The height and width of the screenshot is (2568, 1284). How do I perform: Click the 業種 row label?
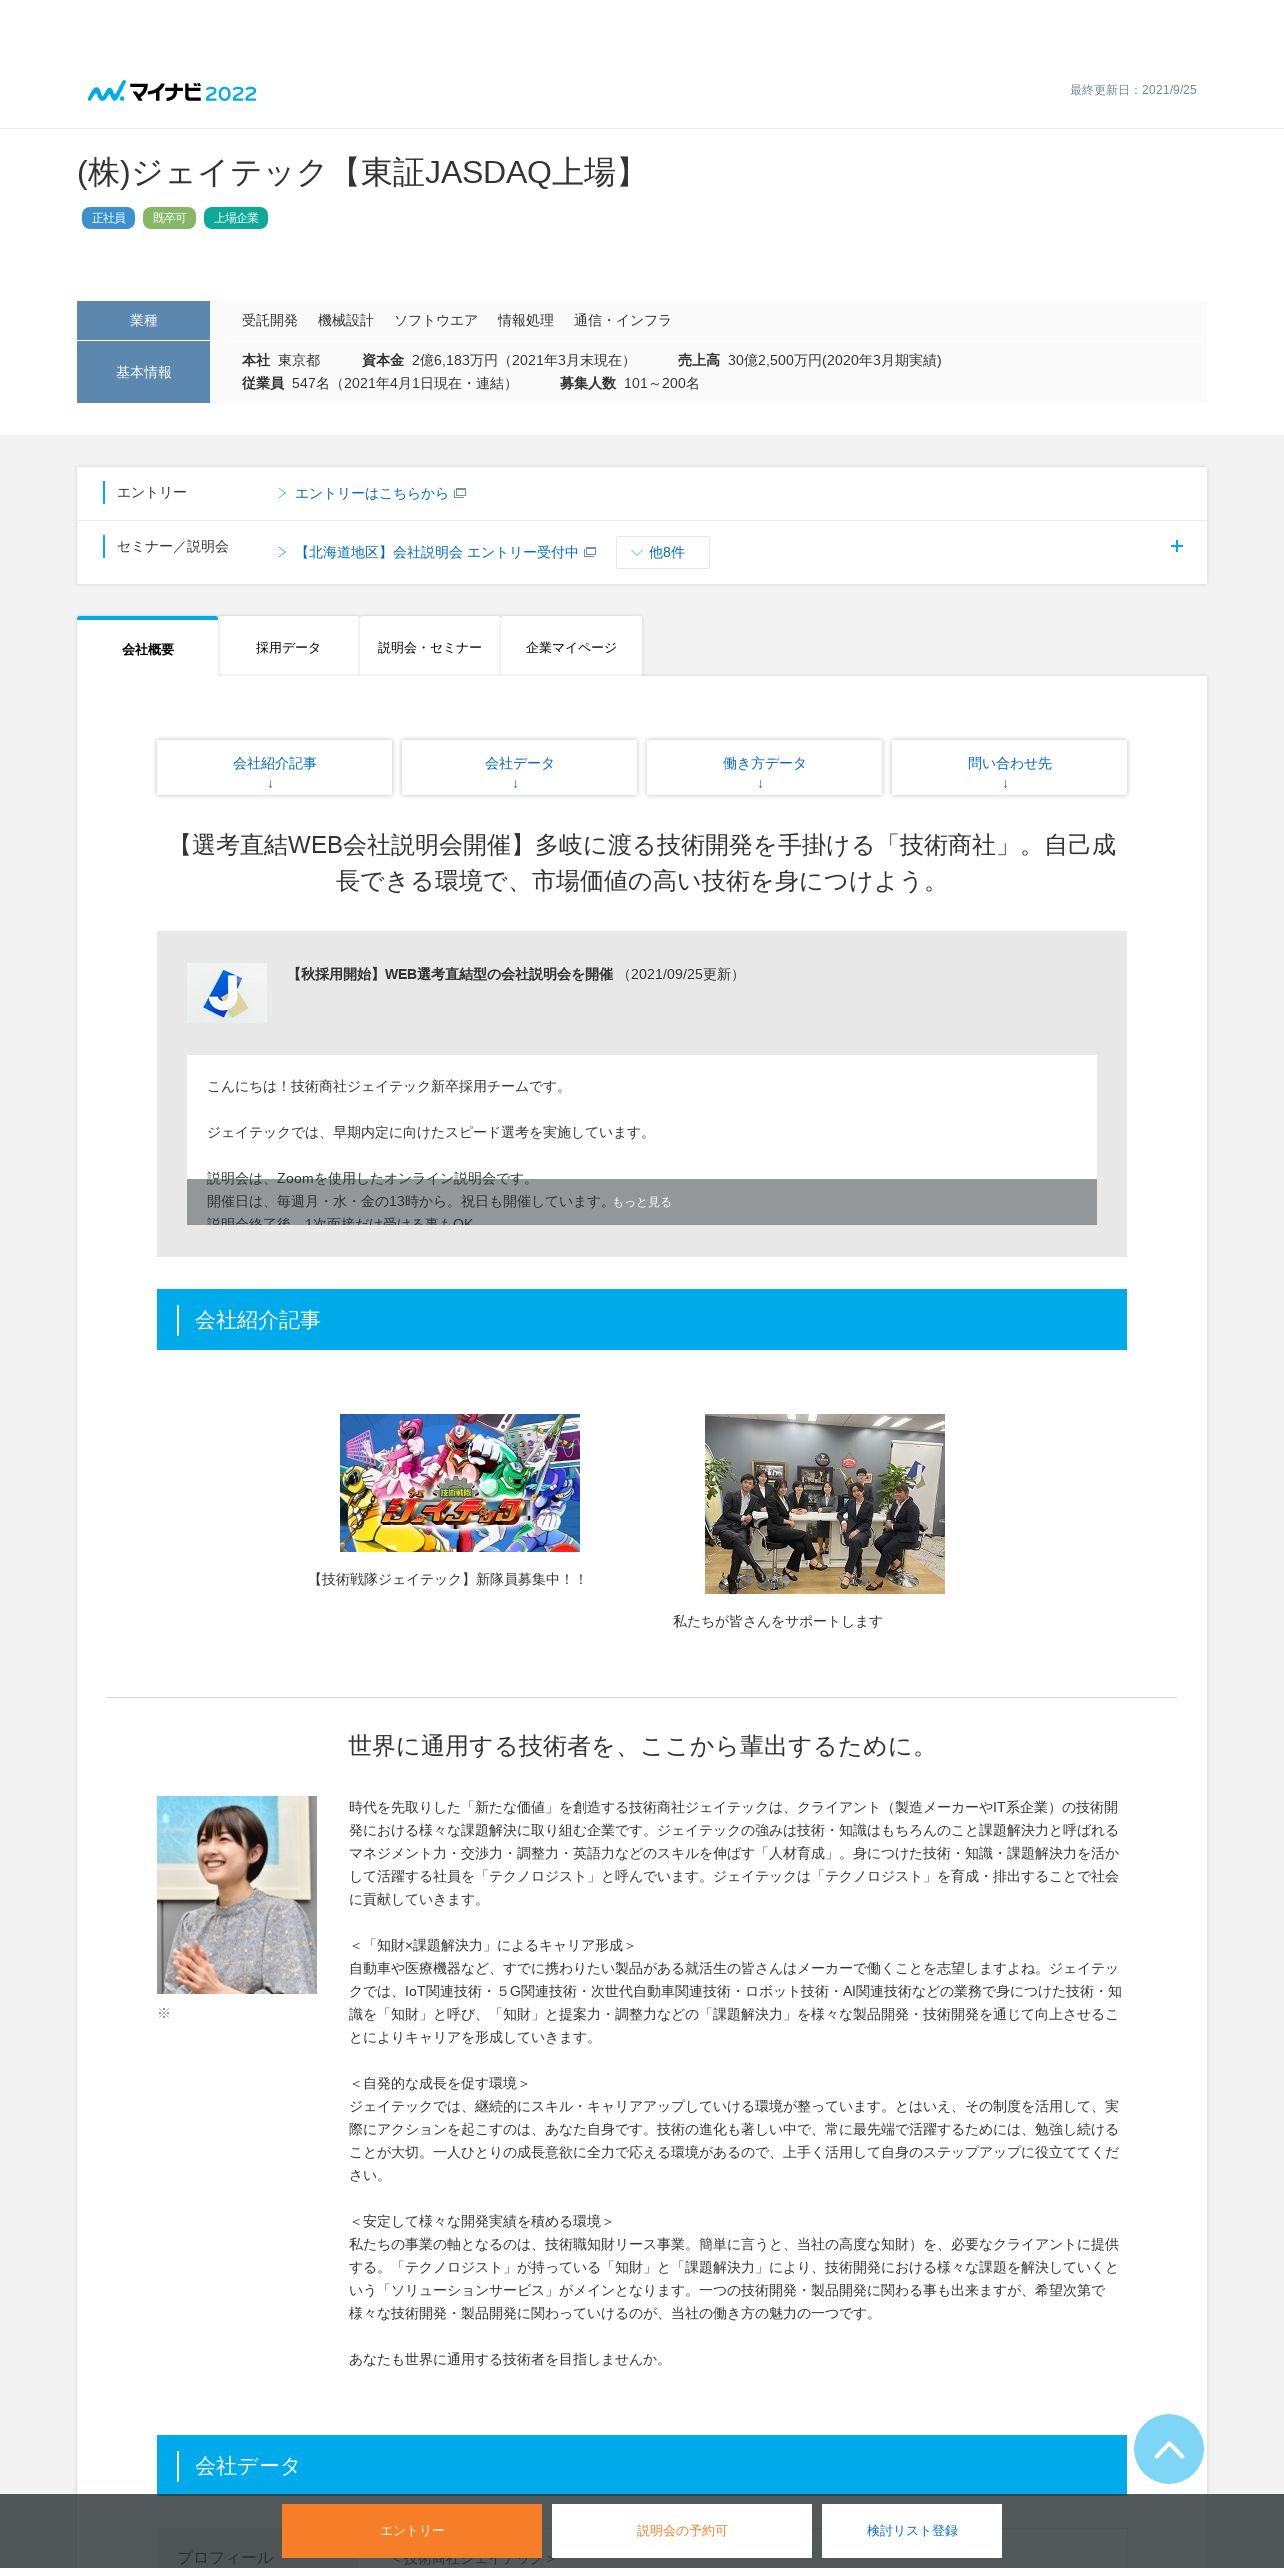(x=143, y=320)
